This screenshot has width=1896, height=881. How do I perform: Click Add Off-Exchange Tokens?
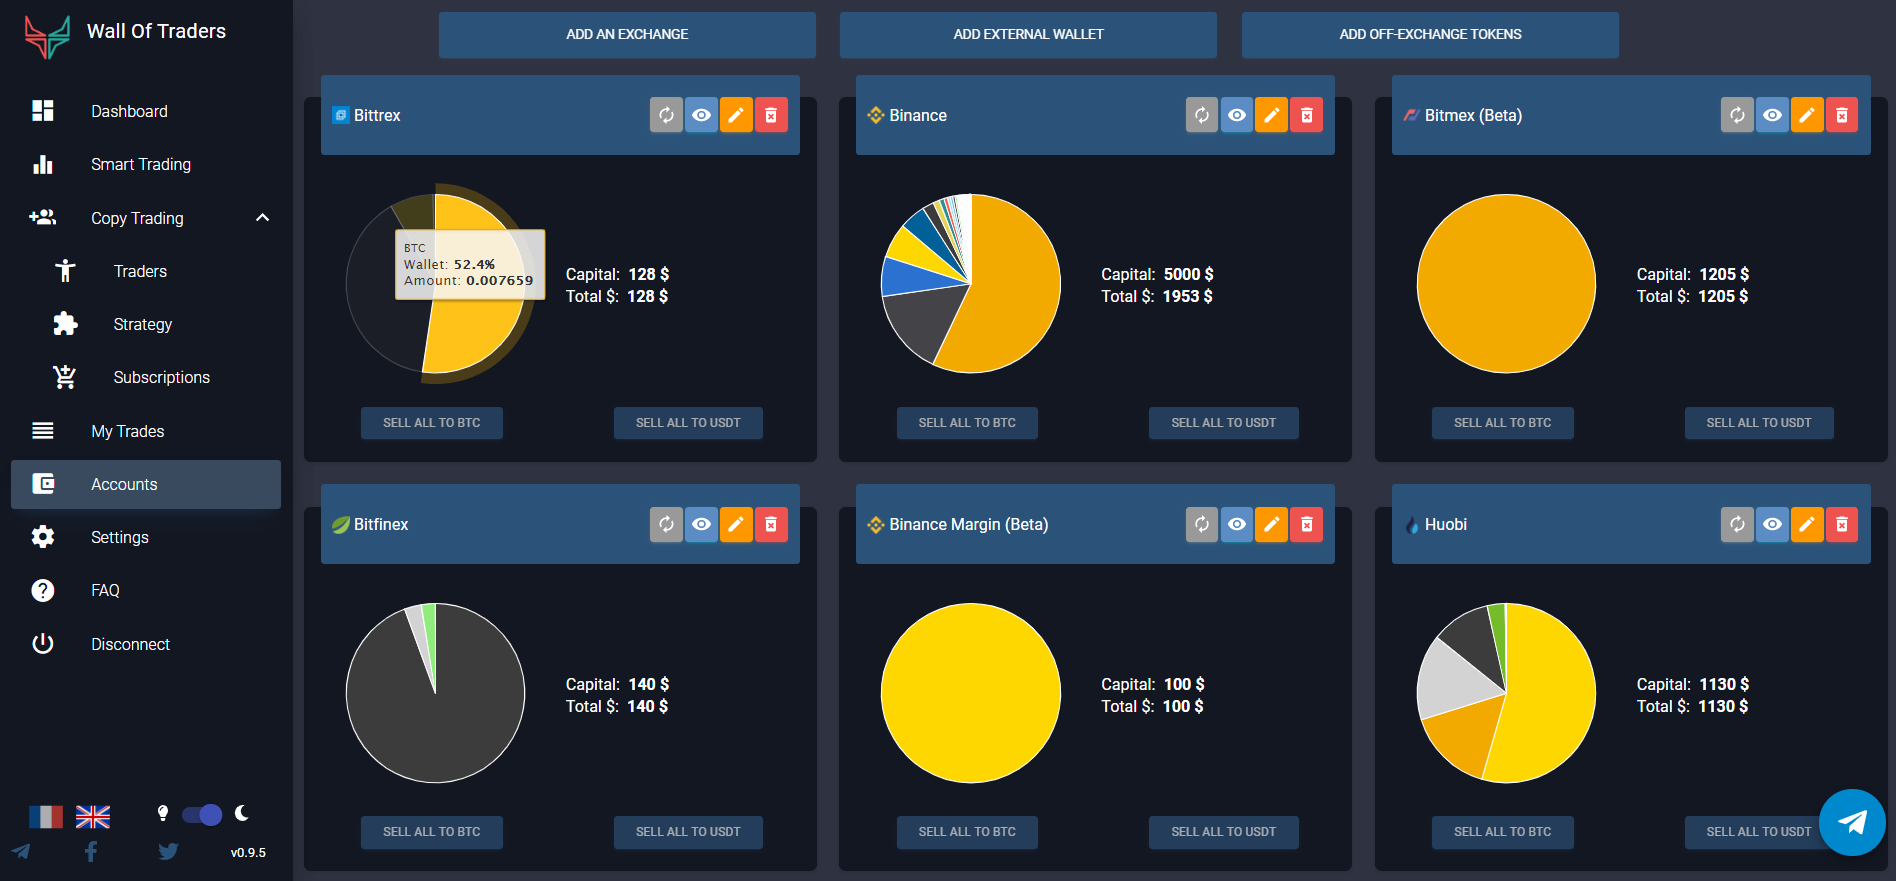click(1430, 35)
